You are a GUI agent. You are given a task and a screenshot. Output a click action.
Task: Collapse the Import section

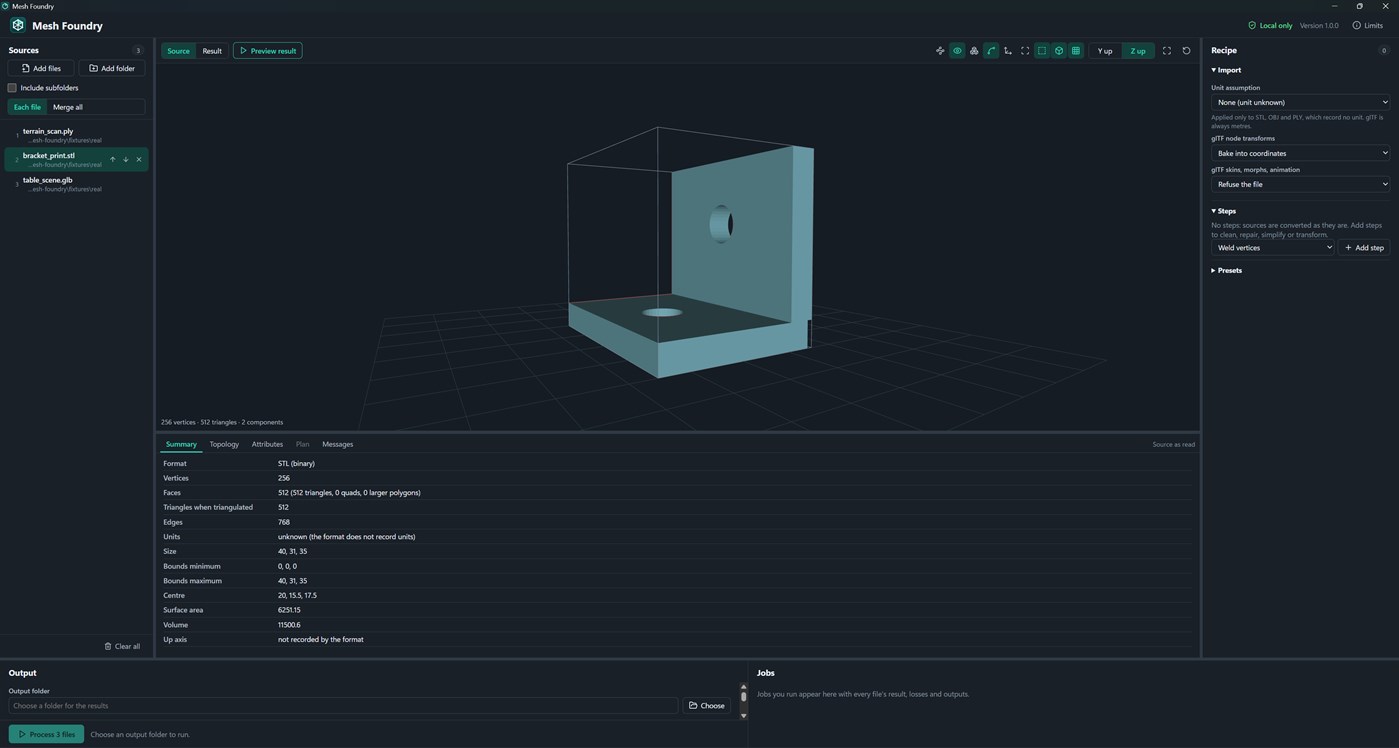tap(1226, 70)
